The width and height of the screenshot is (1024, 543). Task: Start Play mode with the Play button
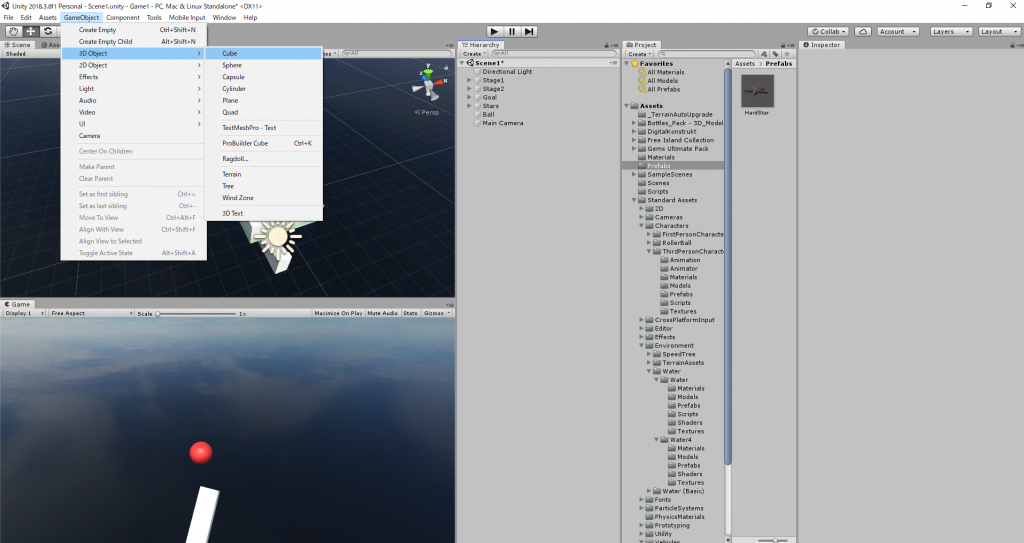tap(494, 31)
